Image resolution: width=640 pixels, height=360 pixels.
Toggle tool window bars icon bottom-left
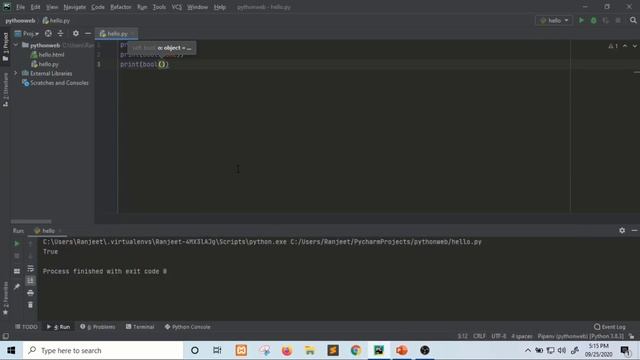tap(5, 336)
